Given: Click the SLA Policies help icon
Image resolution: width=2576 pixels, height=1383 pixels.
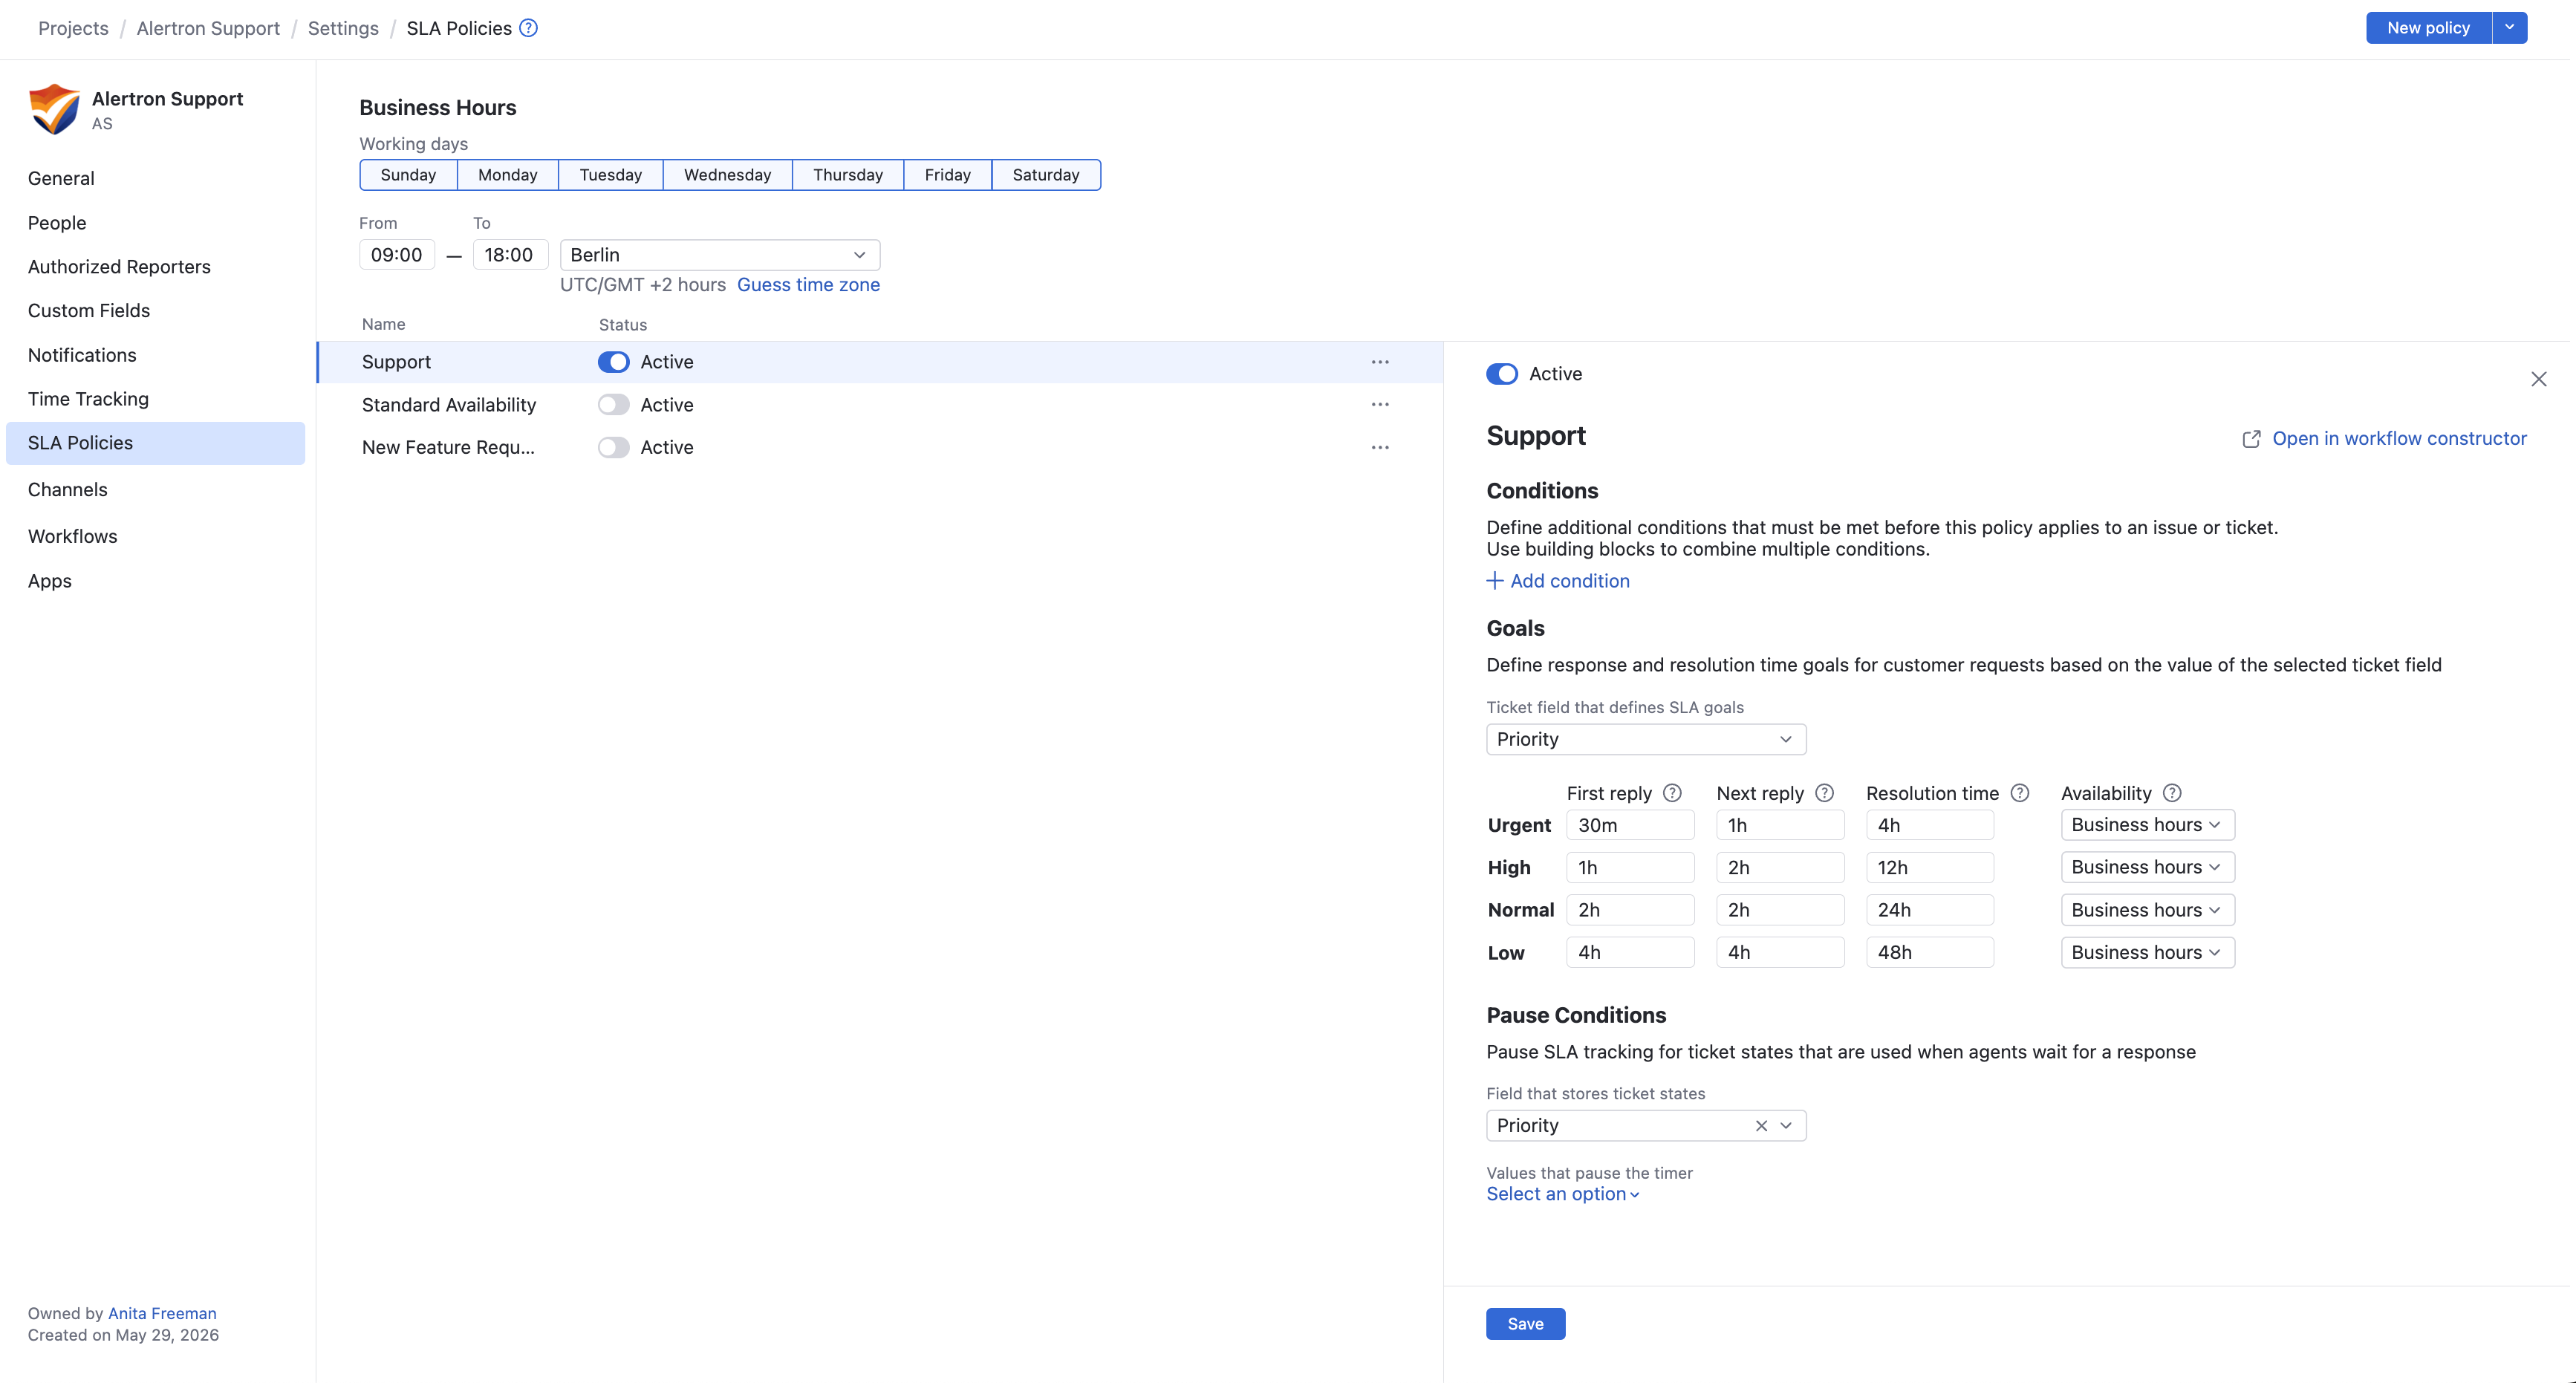Looking at the screenshot, I should click(x=528, y=28).
